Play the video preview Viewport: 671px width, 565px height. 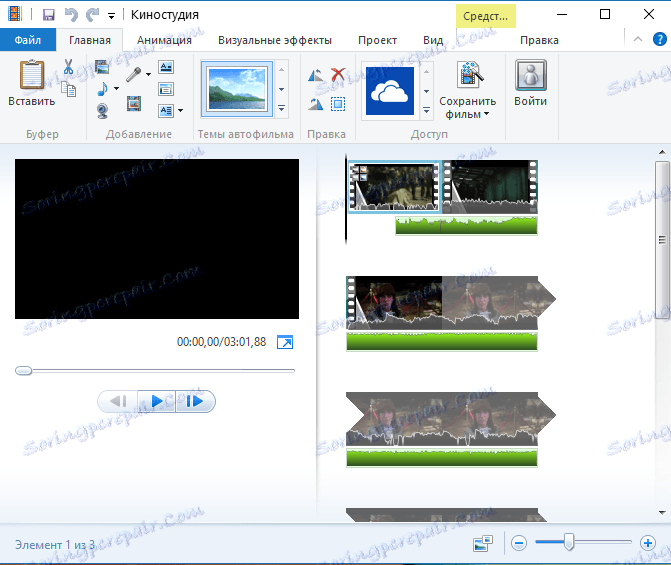point(157,401)
